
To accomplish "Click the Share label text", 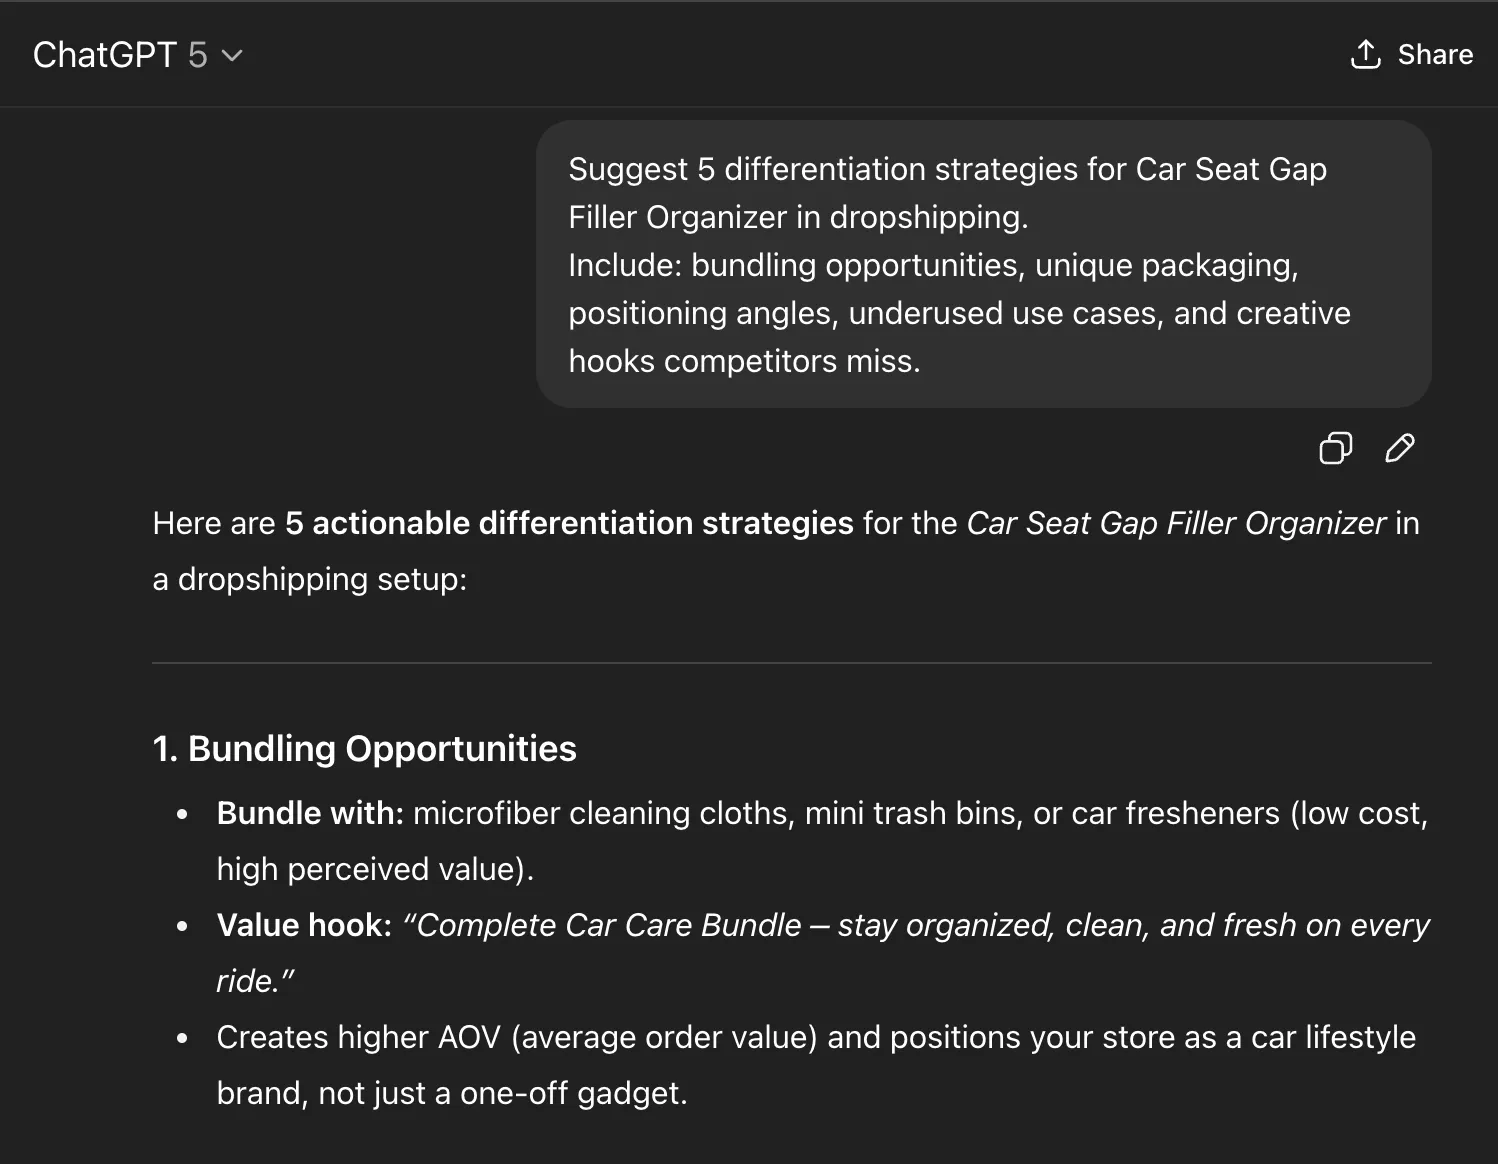I will pyautogui.click(x=1435, y=54).
